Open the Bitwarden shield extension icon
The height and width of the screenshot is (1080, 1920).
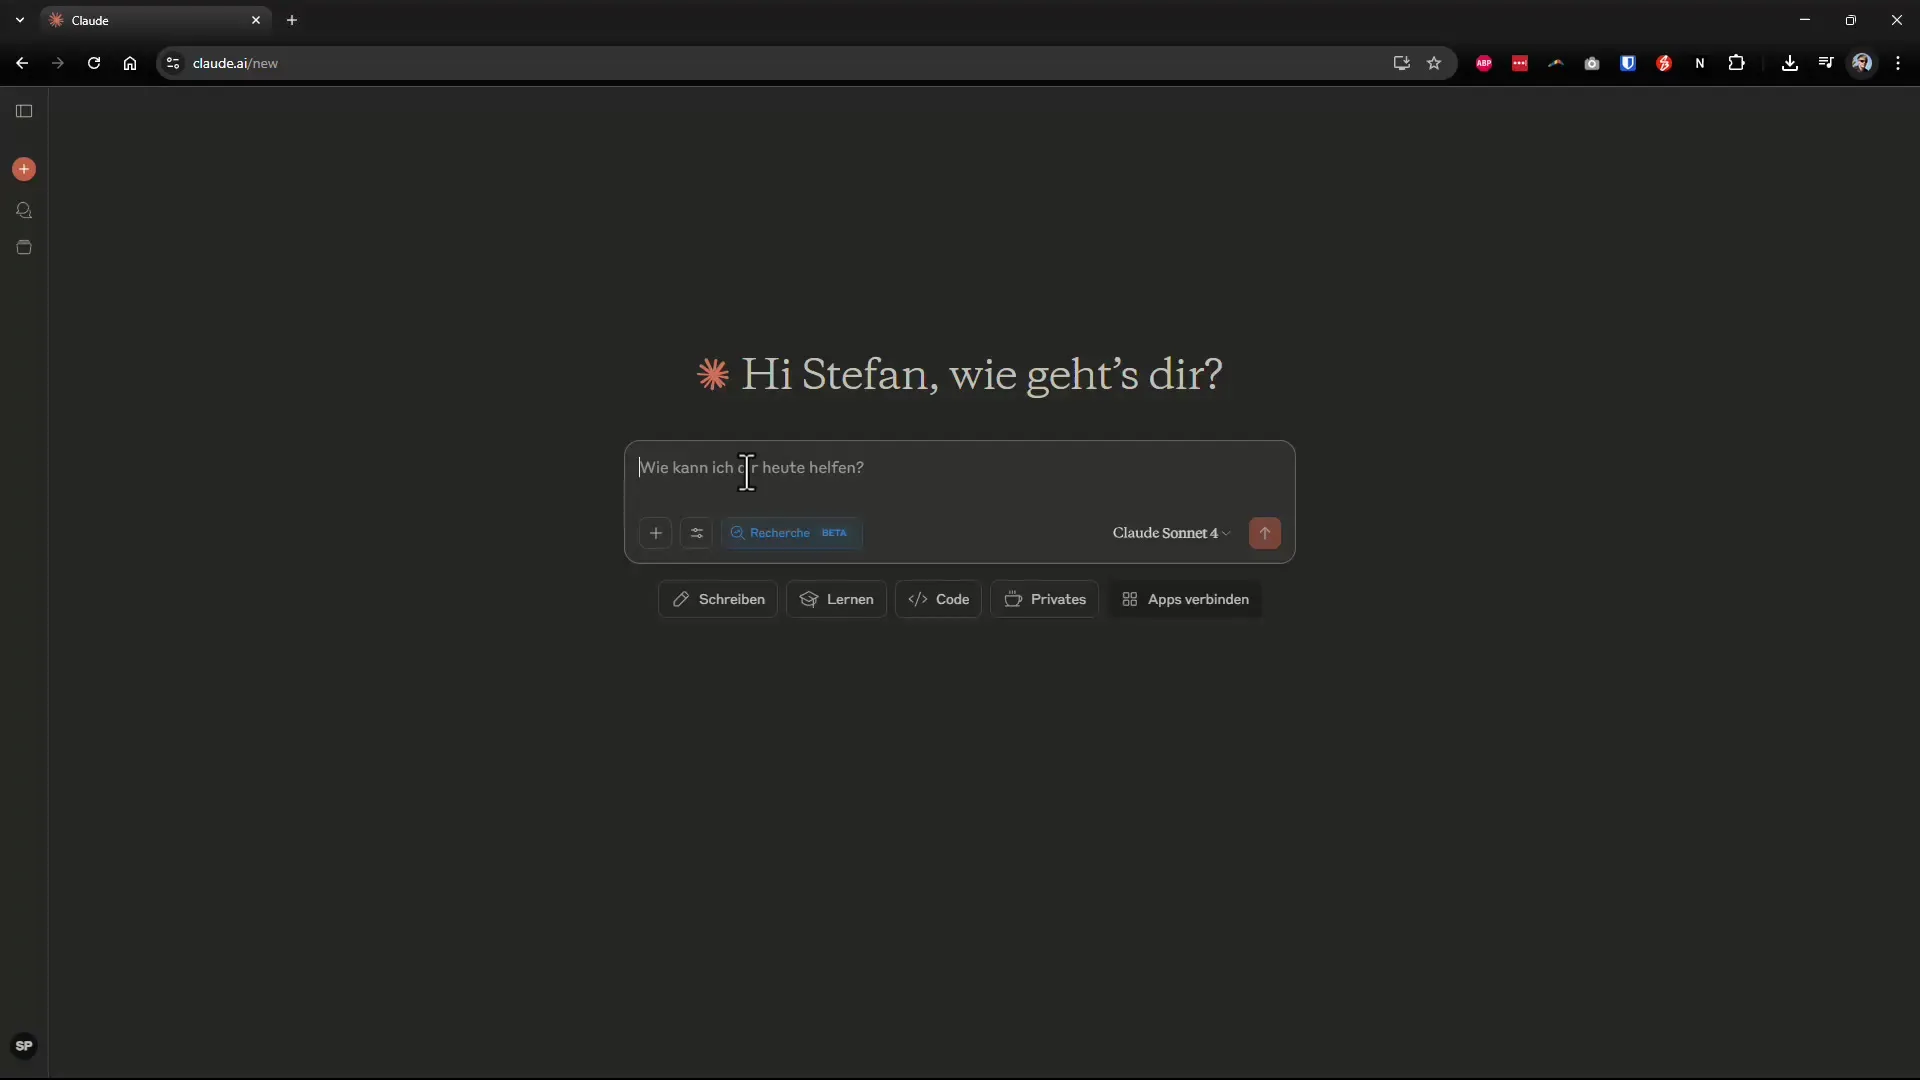(x=1628, y=63)
